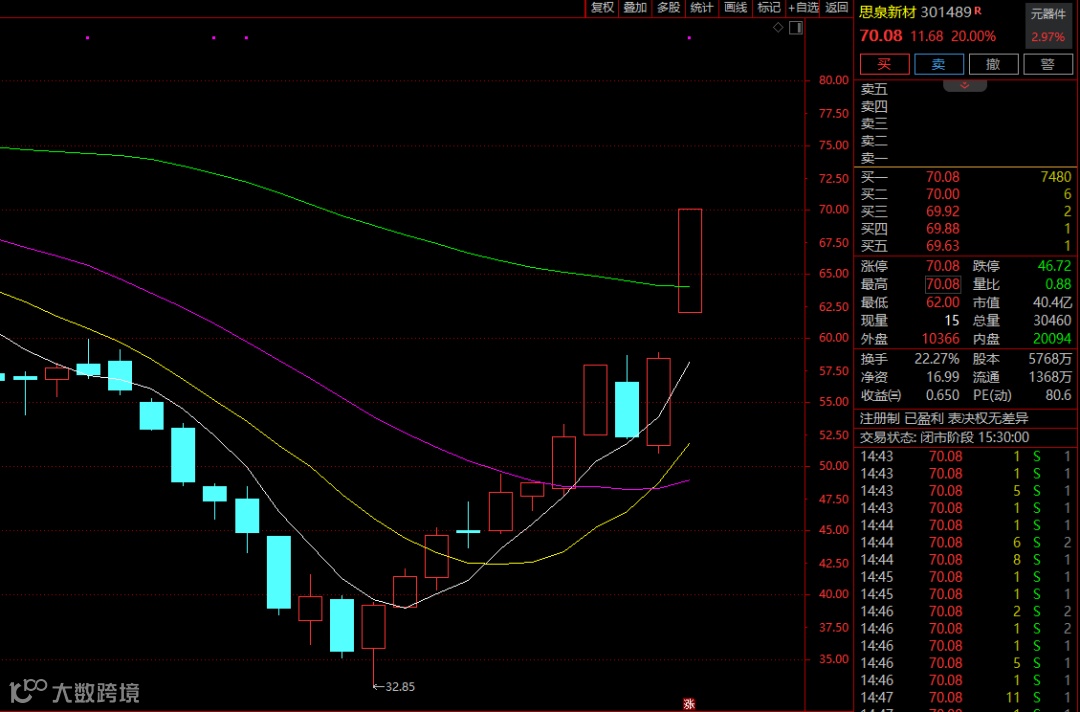The width and height of the screenshot is (1080, 712).
Task: Click the 外盘 value 10366
Action: 941,339
